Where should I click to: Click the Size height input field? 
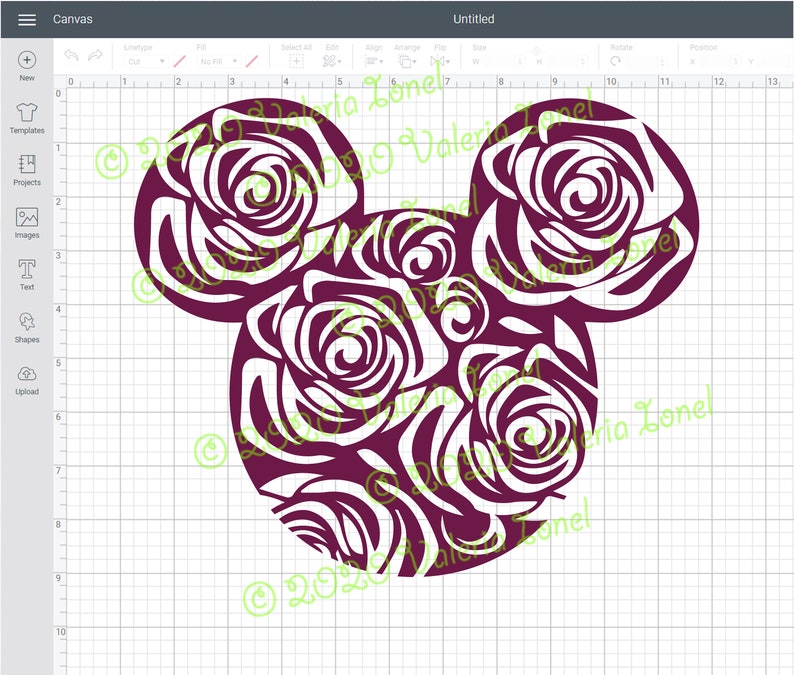pos(566,61)
